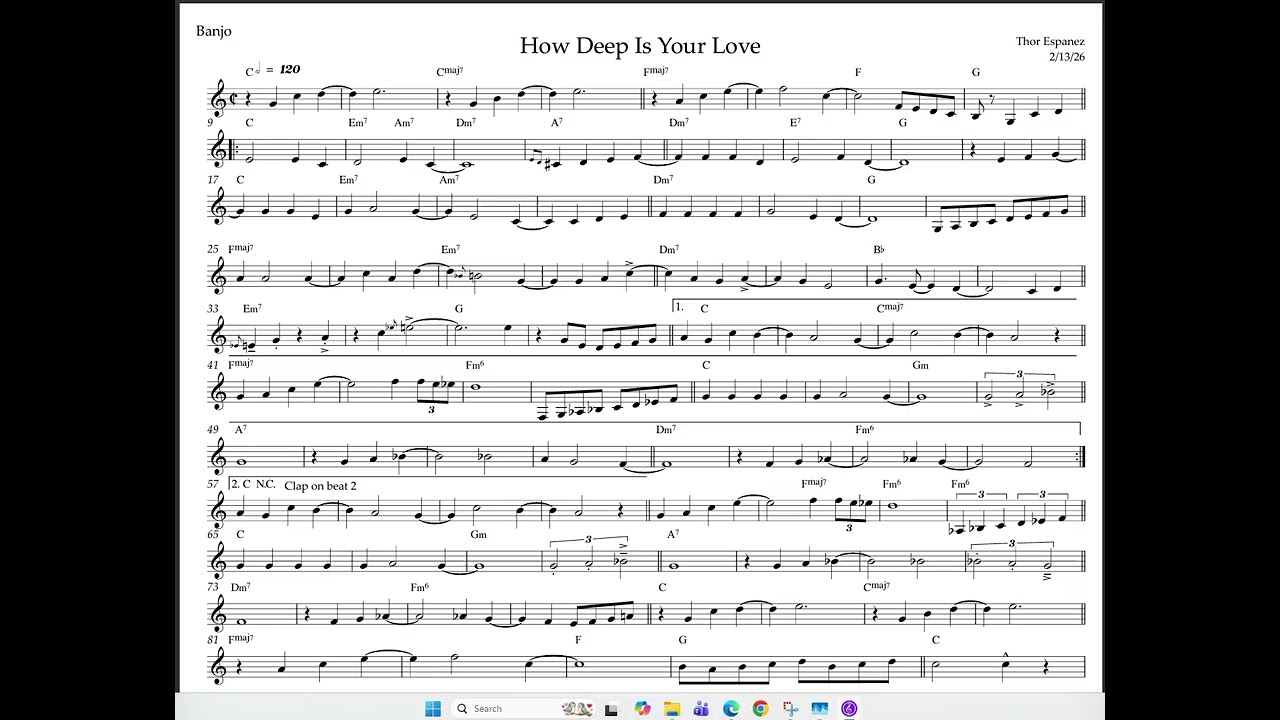This screenshot has height=720, width=1280.
Task: Open Google Chrome from the taskbar
Action: pyautogui.click(x=760, y=708)
